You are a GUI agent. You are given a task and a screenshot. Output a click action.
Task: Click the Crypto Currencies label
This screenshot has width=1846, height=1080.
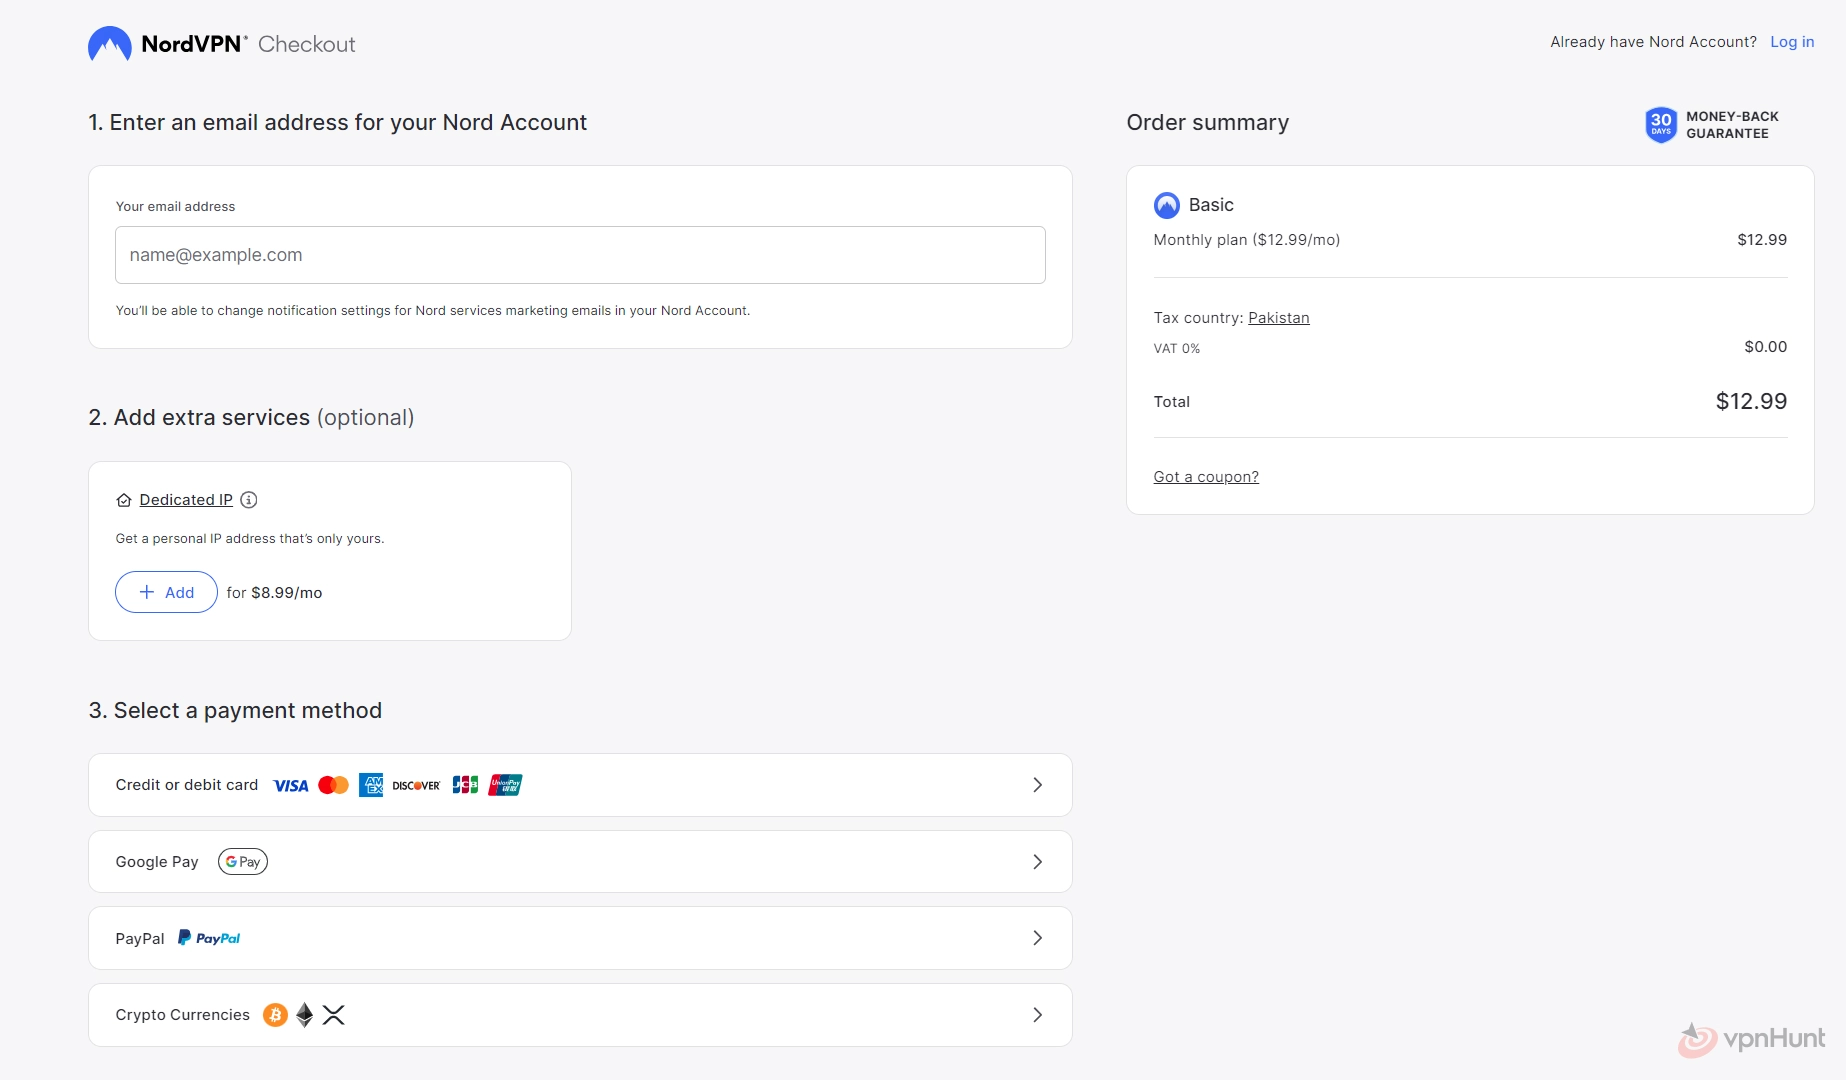tap(183, 1015)
